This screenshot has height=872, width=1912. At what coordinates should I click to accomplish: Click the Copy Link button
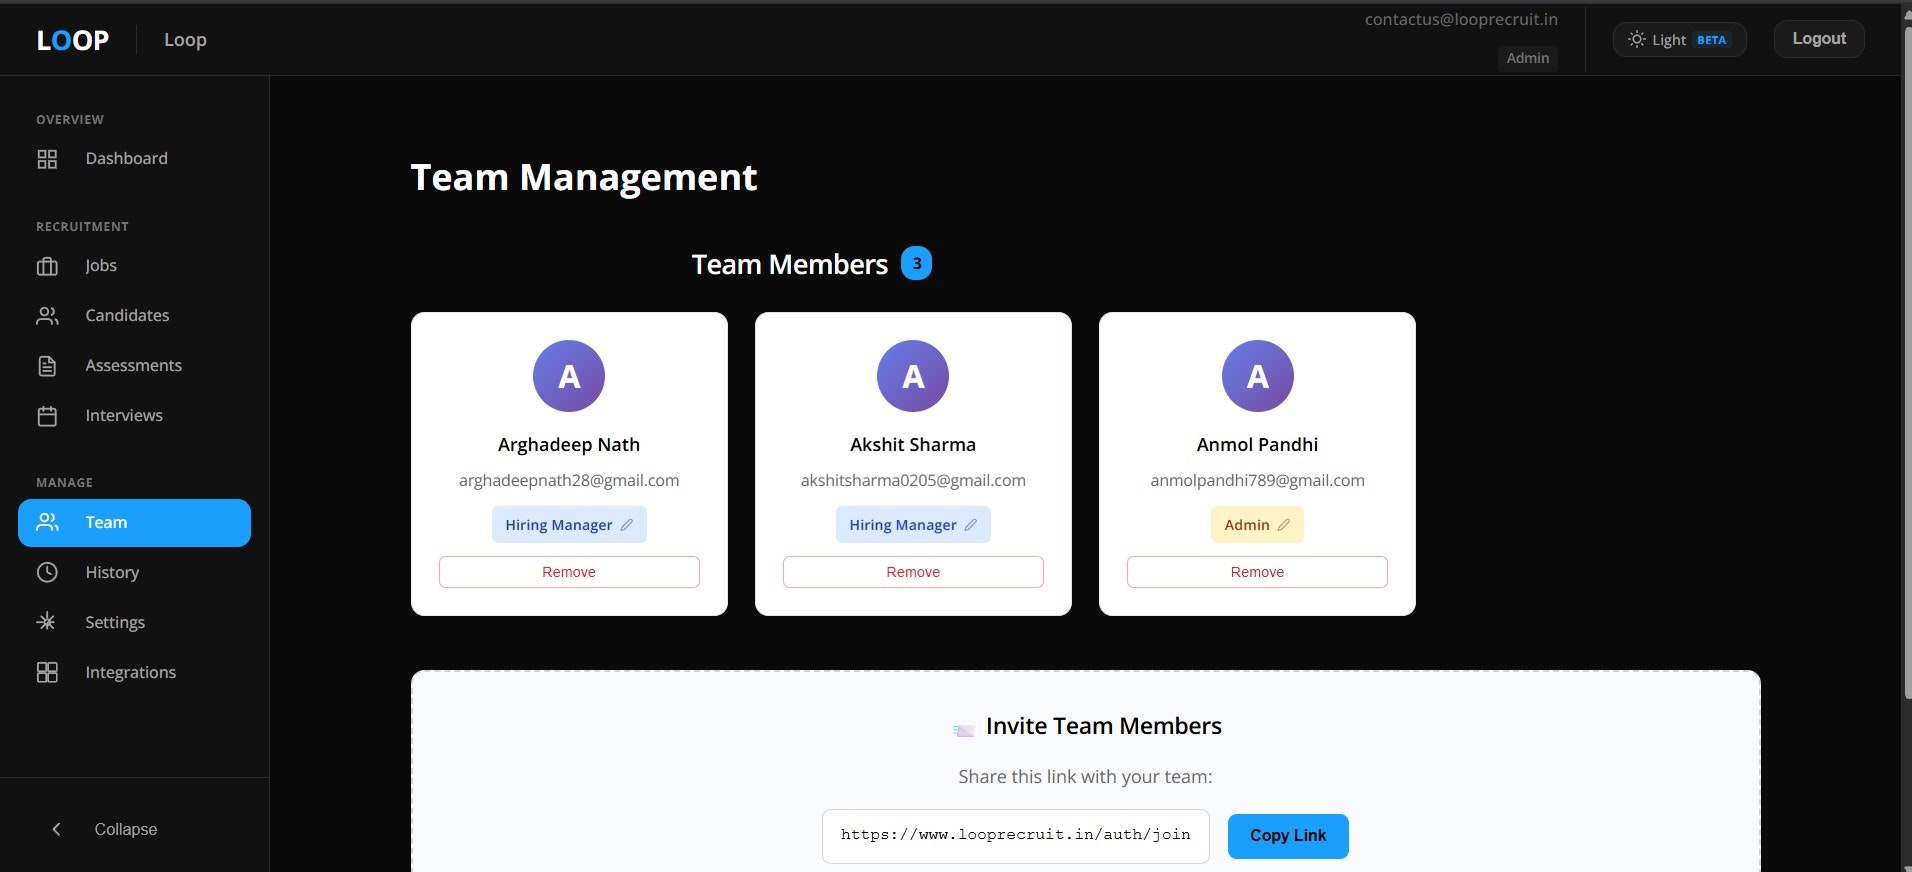point(1288,836)
